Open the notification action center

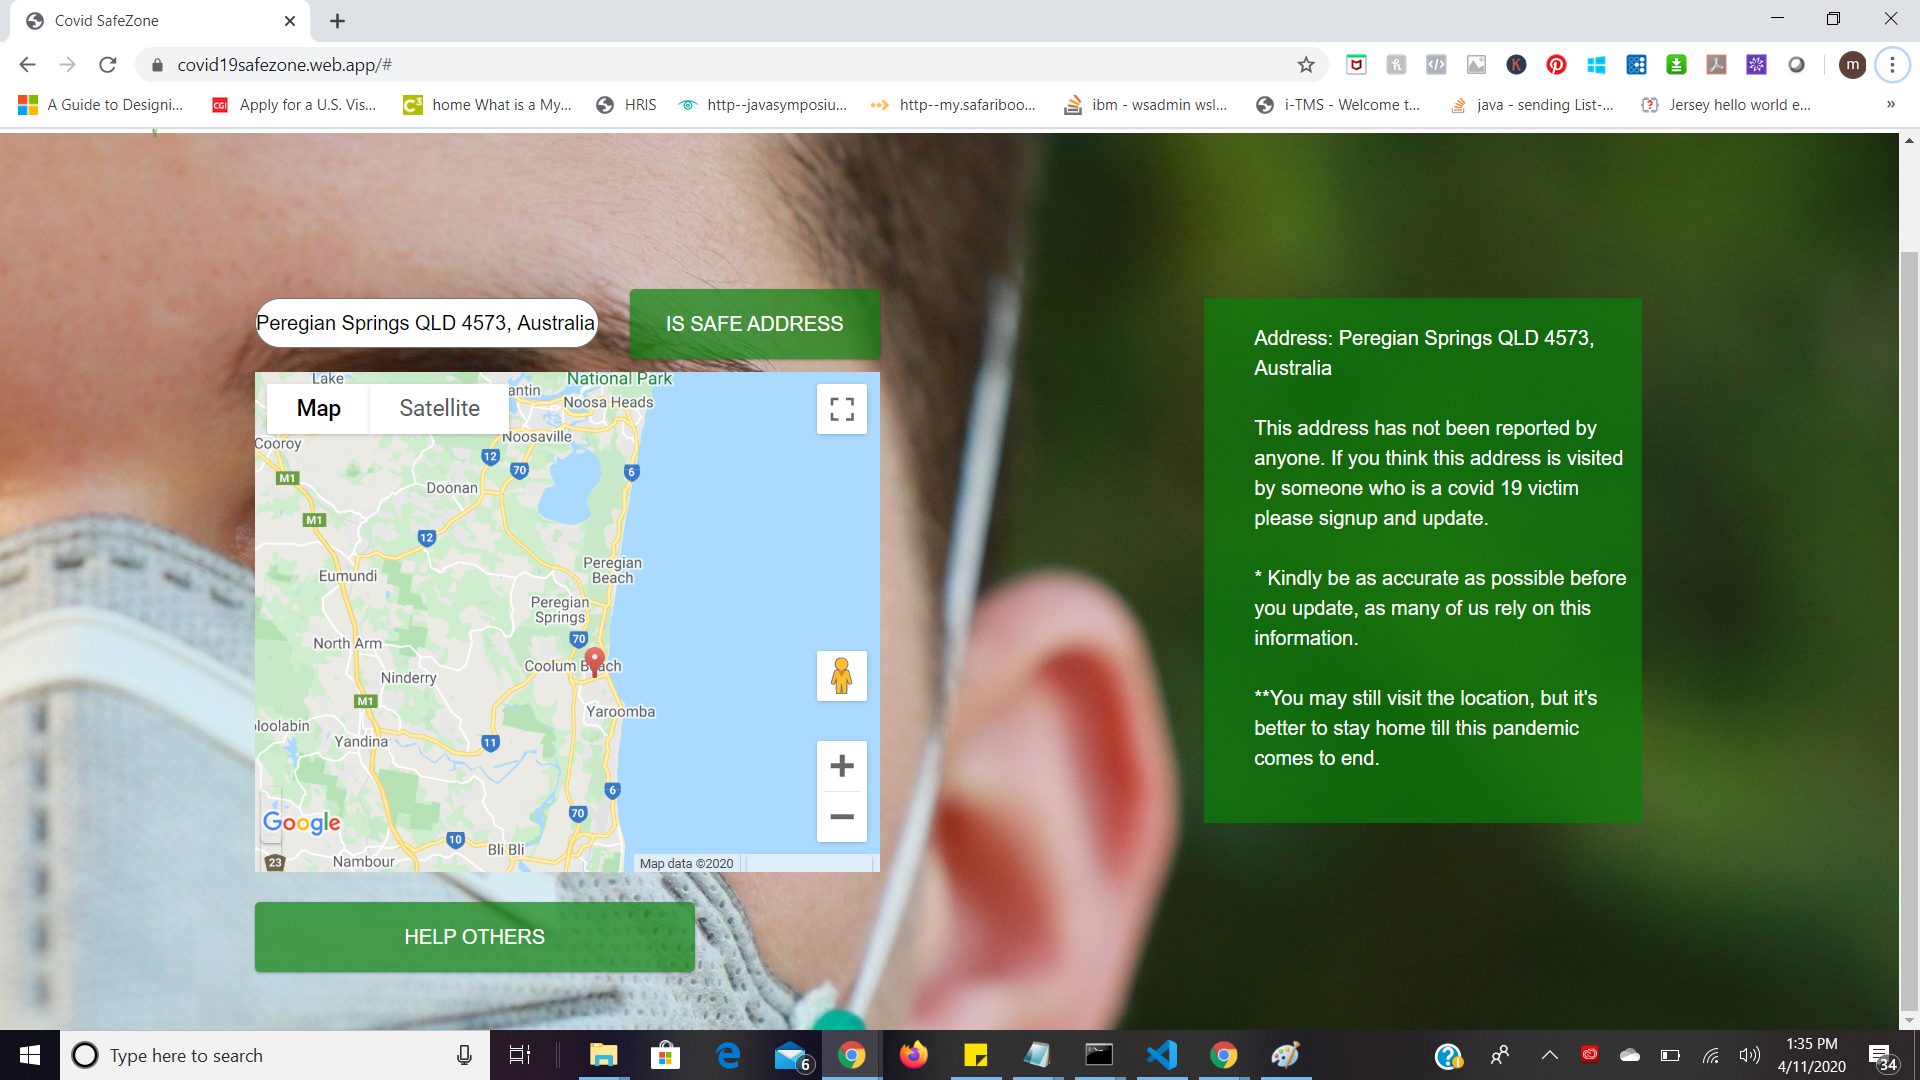pos(1882,1057)
